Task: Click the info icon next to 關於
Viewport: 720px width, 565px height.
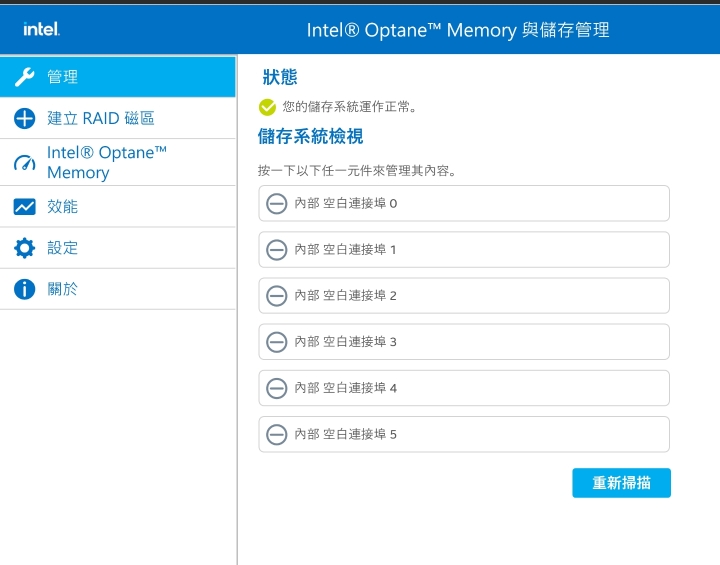Action: 24,289
